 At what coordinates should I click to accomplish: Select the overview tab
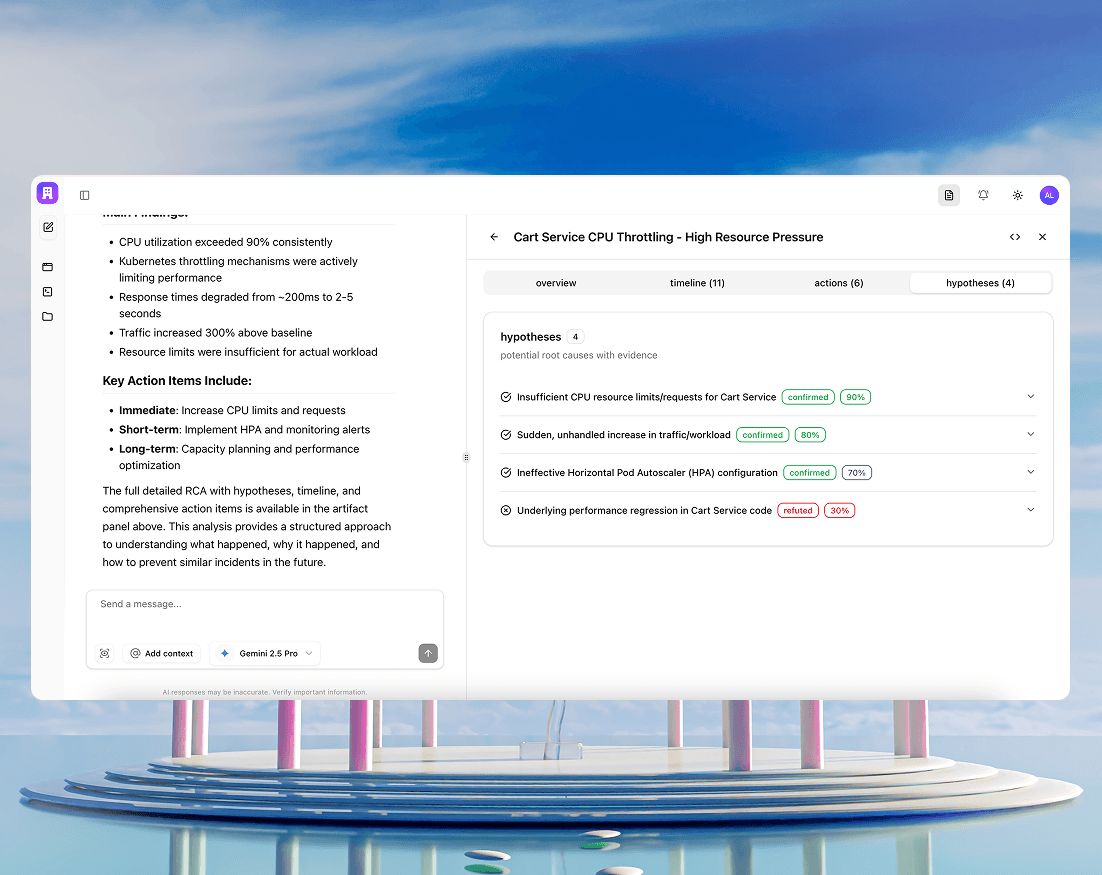coord(556,283)
